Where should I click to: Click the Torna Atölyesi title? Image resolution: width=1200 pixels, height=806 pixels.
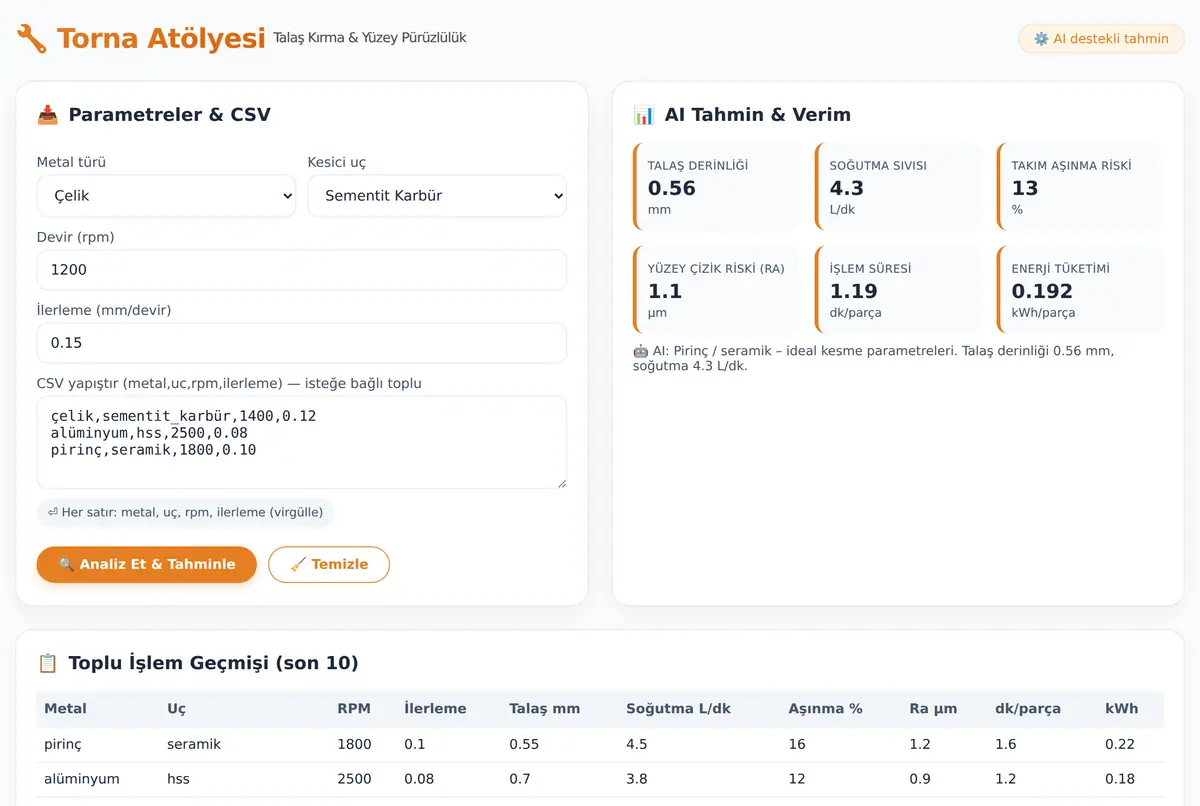point(161,39)
